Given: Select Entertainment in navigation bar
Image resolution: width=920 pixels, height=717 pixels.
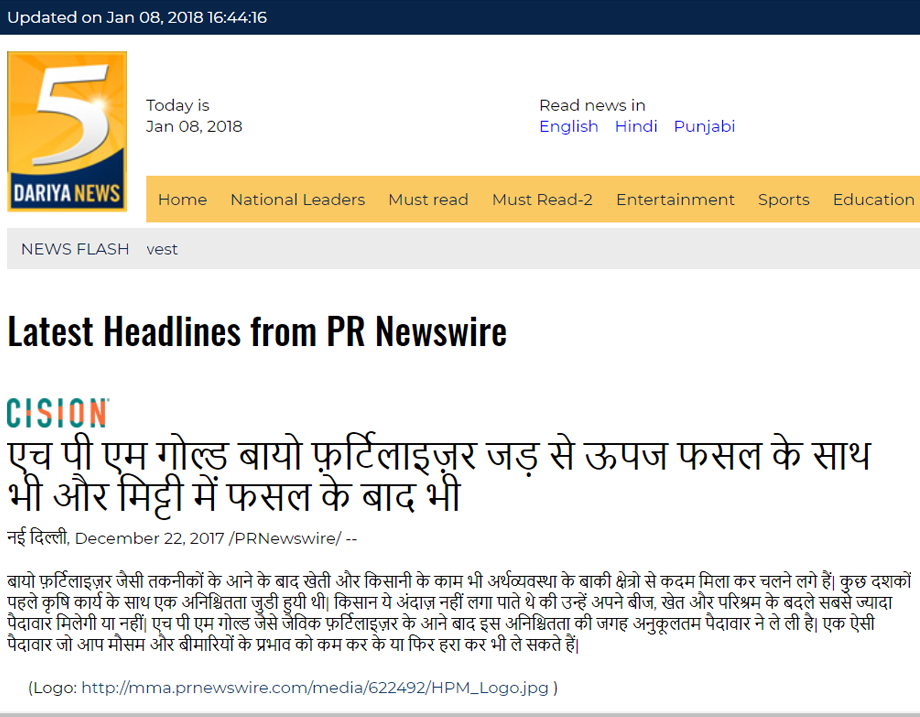Looking at the screenshot, I should point(675,199).
